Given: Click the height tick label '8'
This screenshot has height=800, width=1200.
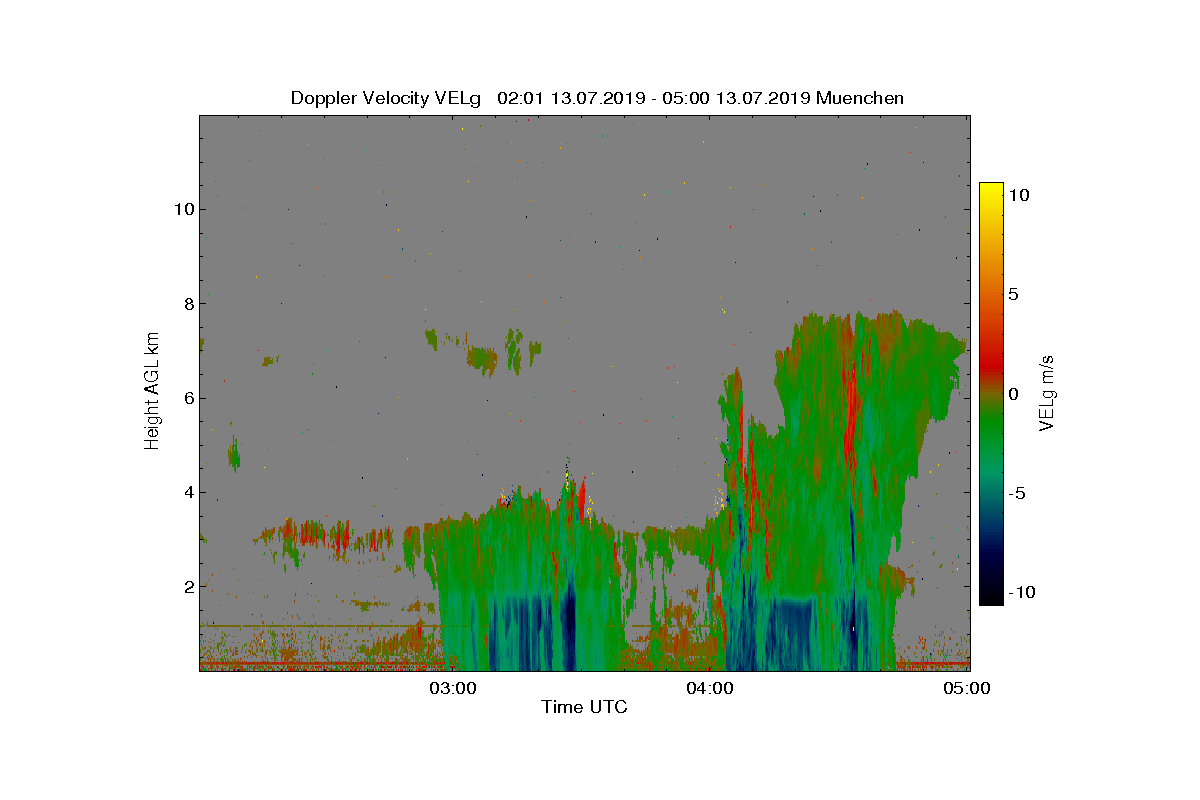Looking at the screenshot, I should (x=187, y=303).
